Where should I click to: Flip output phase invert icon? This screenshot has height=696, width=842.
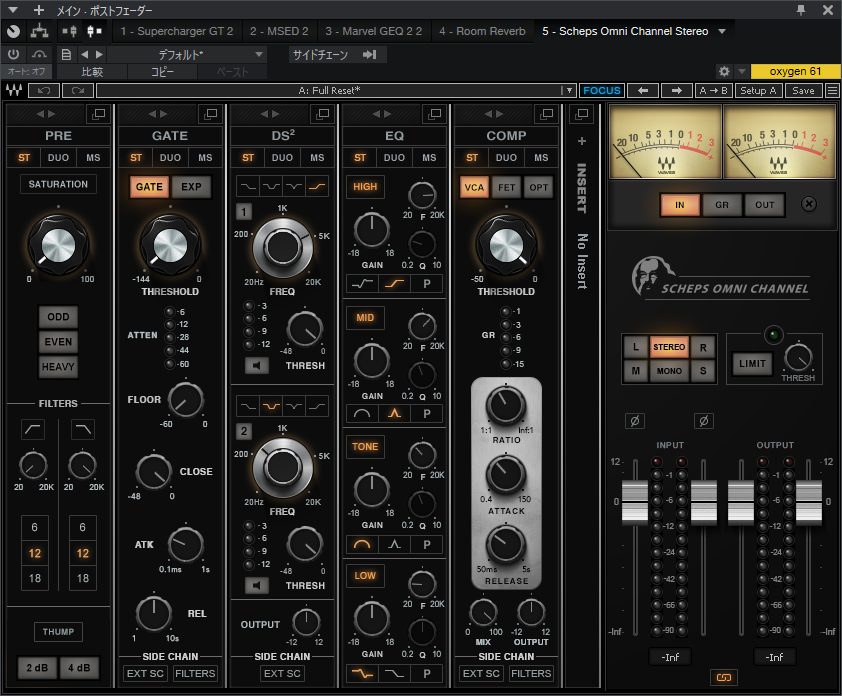pyautogui.click(x=704, y=421)
